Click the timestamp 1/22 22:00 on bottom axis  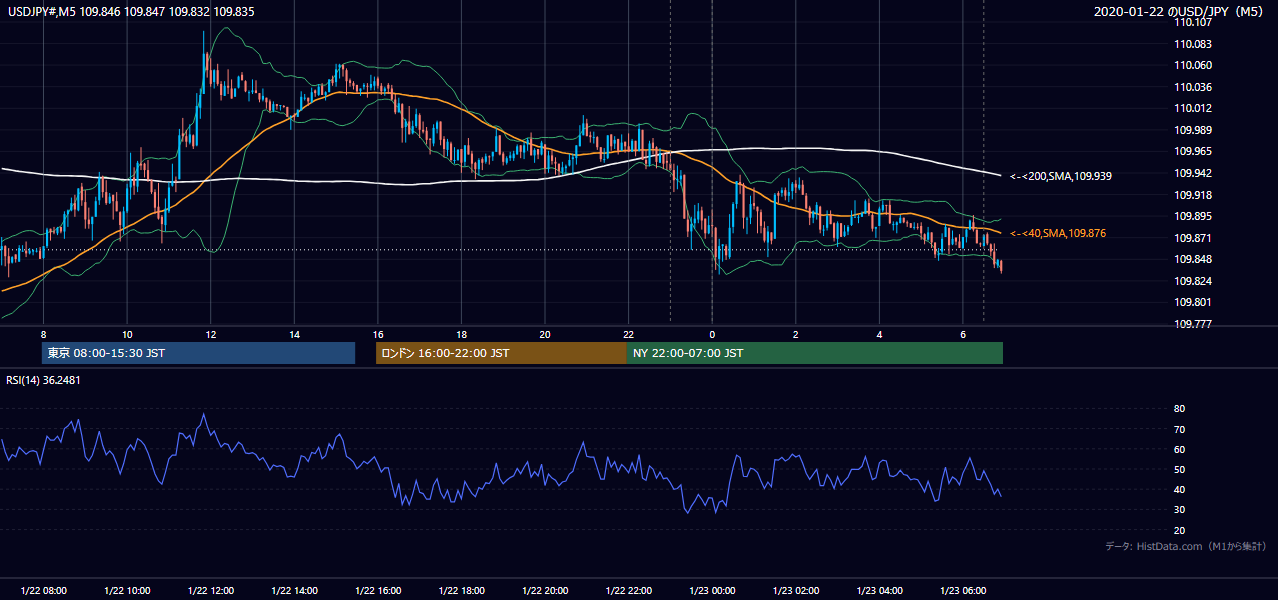coord(628,591)
